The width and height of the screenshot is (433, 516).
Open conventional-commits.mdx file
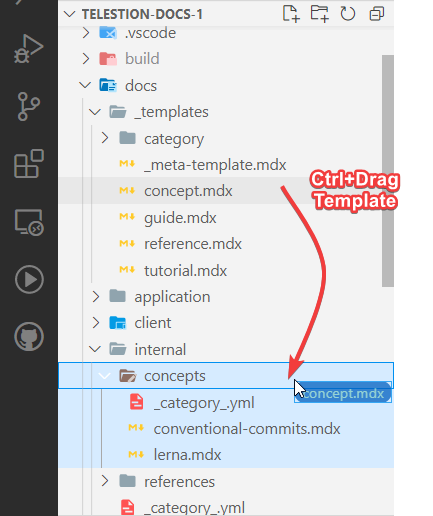[247, 429]
